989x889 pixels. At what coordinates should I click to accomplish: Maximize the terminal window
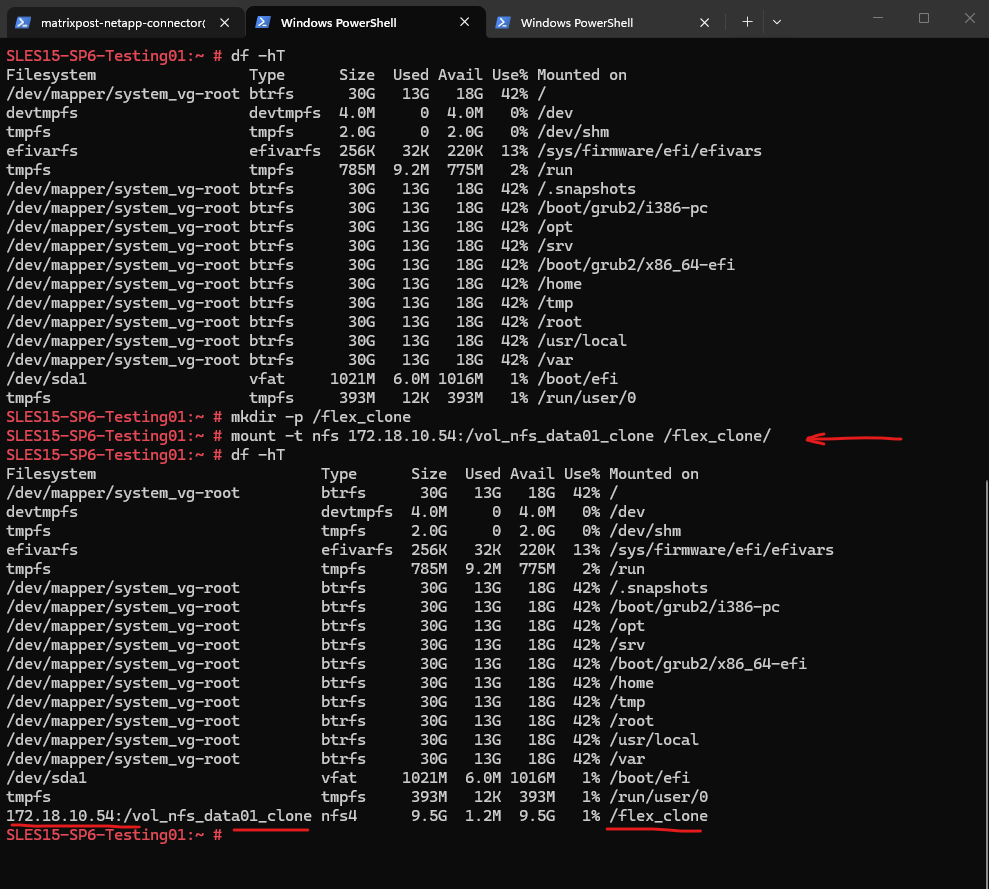coord(924,18)
